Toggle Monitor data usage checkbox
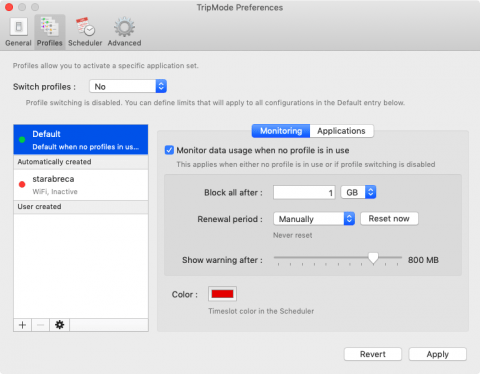The height and width of the screenshot is (374, 480). (x=169, y=150)
